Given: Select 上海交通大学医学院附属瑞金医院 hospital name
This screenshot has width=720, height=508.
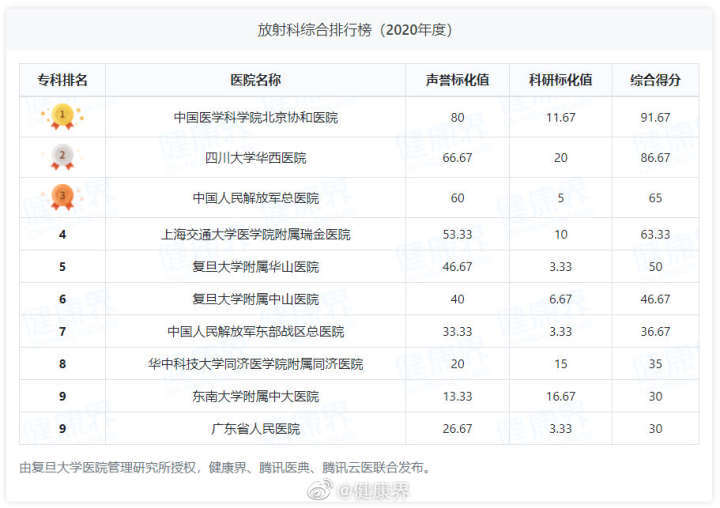Looking at the screenshot, I should point(256,234).
